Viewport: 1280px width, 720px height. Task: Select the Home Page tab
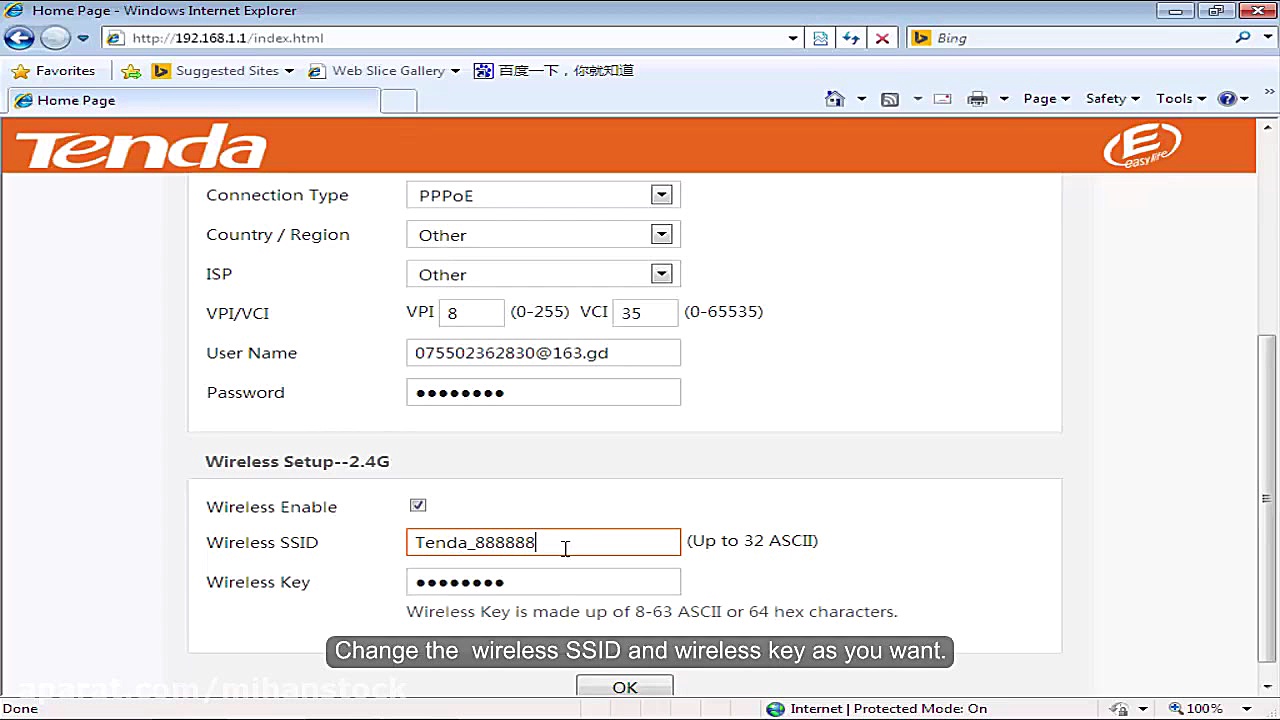tap(195, 100)
